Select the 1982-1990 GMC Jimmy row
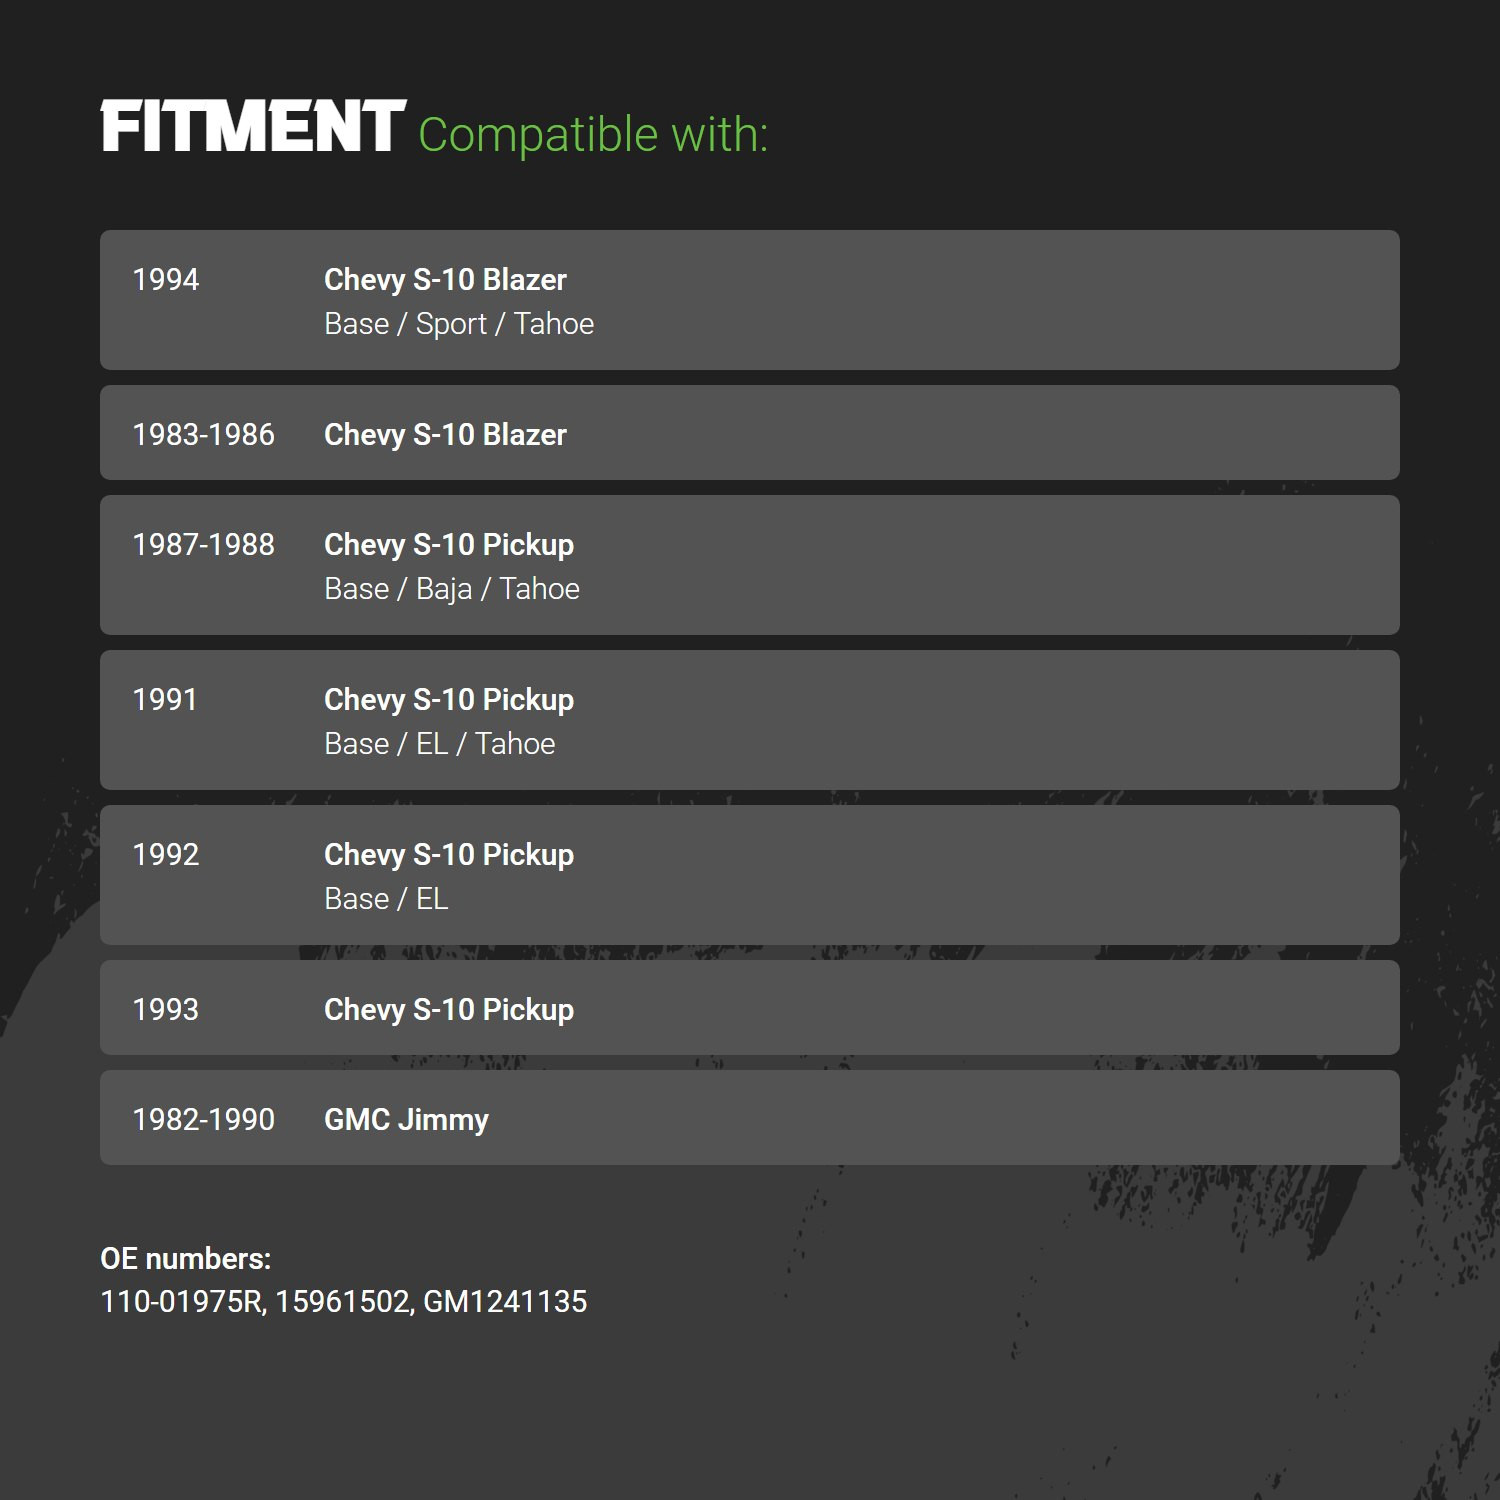This screenshot has height=1500, width=1500. pyautogui.click(x=750, y=1118)
